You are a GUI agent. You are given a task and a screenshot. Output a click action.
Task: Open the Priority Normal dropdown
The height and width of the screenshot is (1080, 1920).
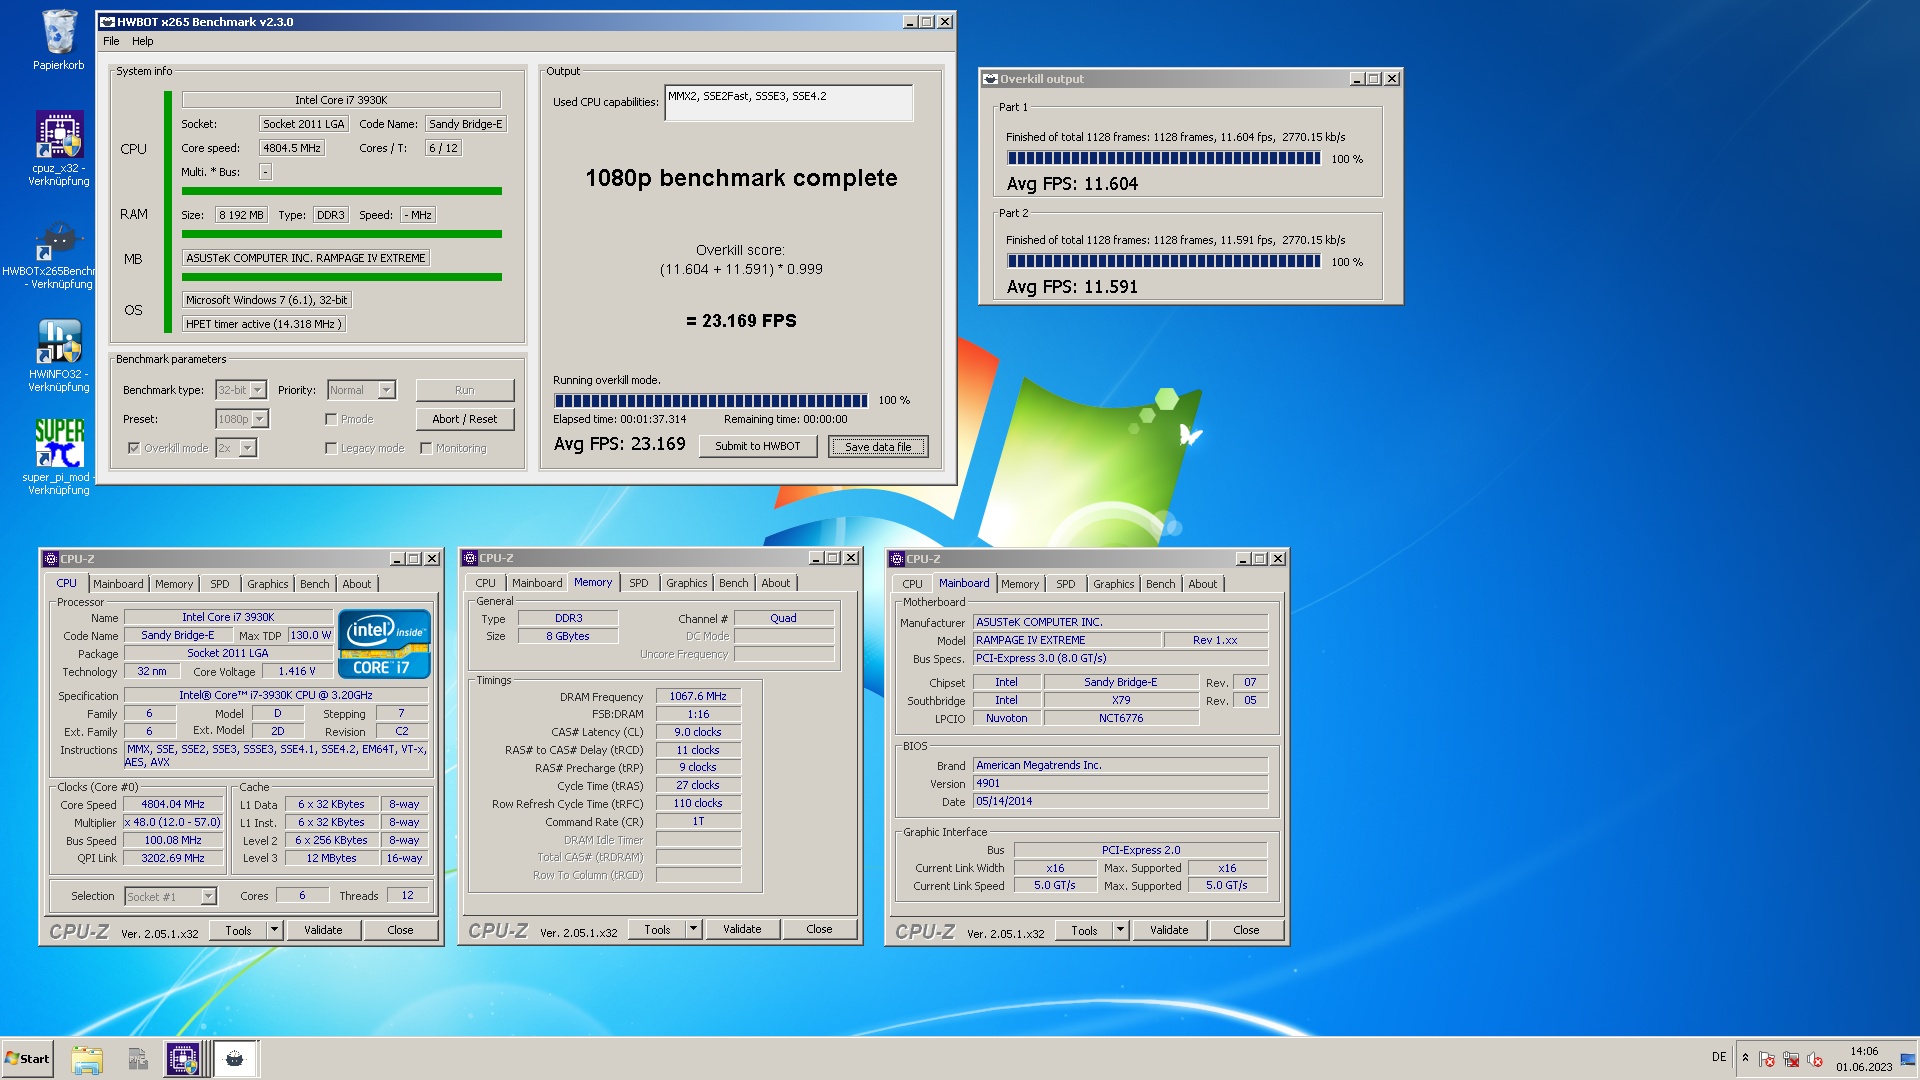(387, 390)
